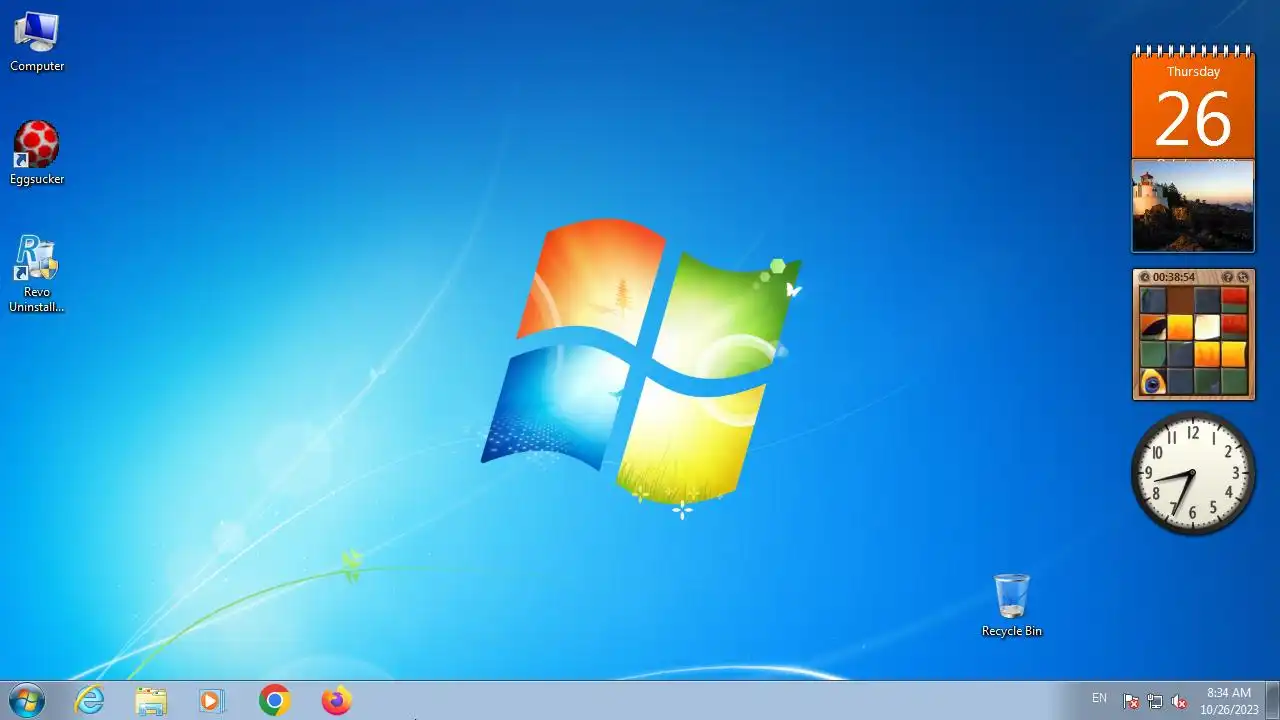Move the toucan eye puzzle tile
This screenshot has width=1280, height=720.
coord(1153,381)
